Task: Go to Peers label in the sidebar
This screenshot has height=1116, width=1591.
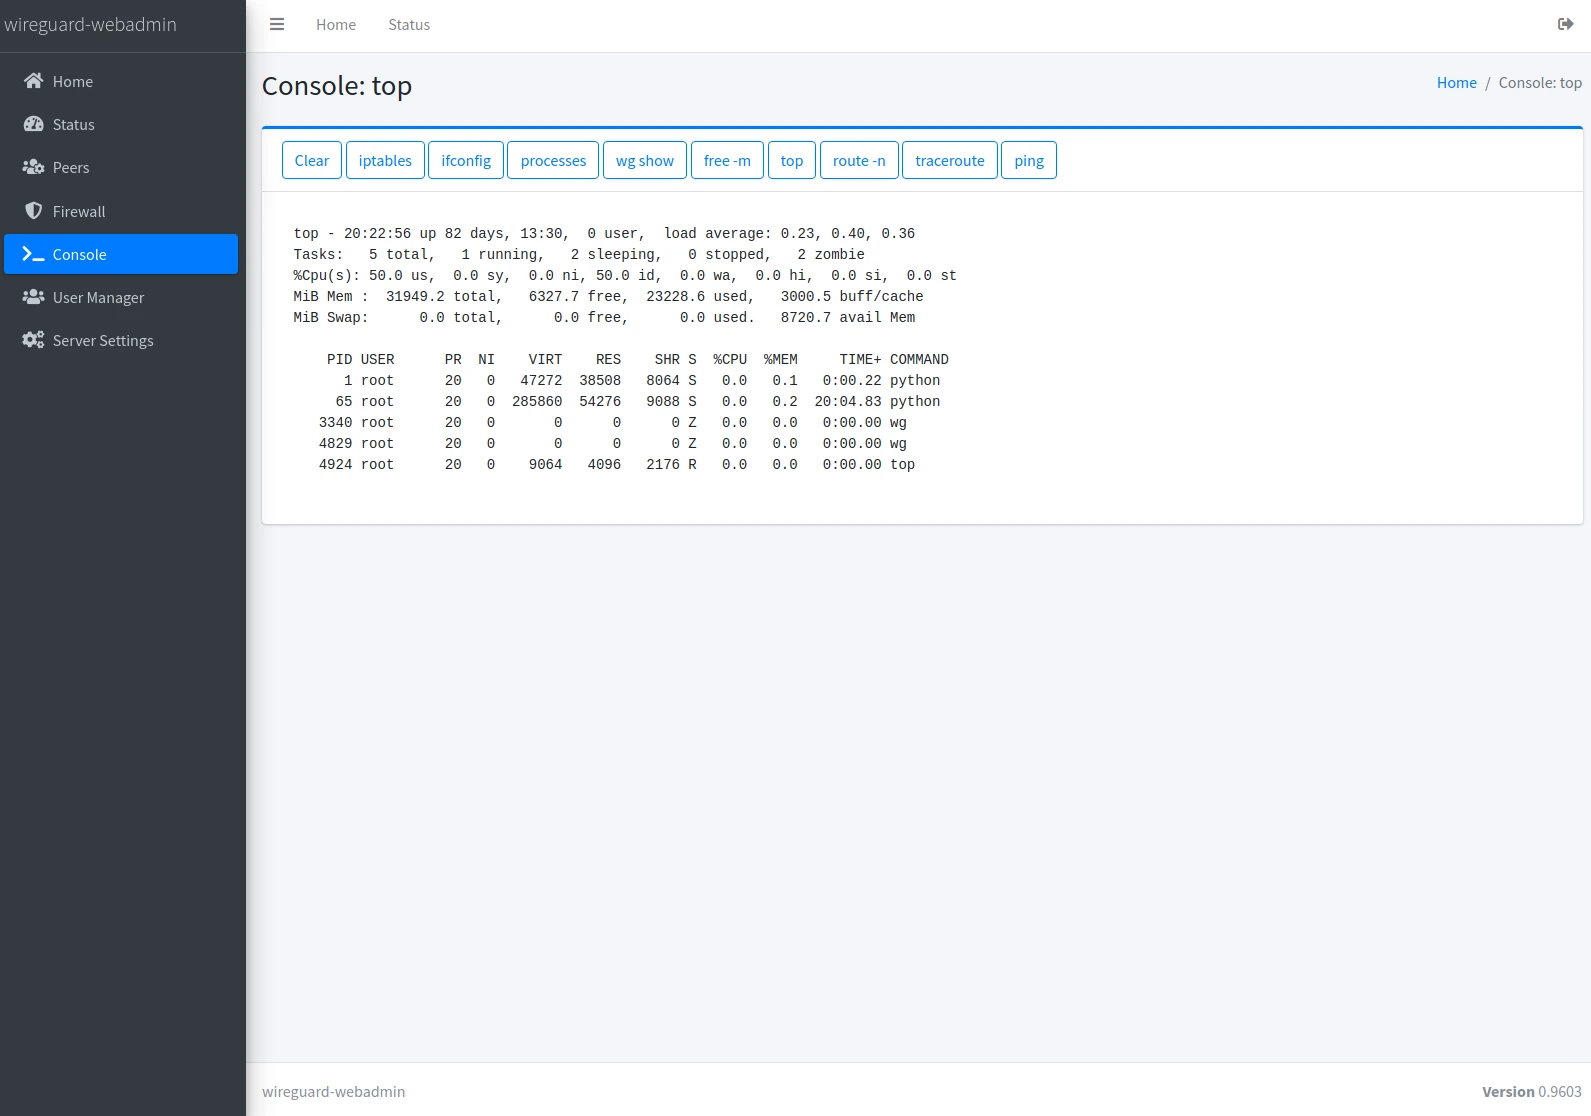Action: point(71,168)
